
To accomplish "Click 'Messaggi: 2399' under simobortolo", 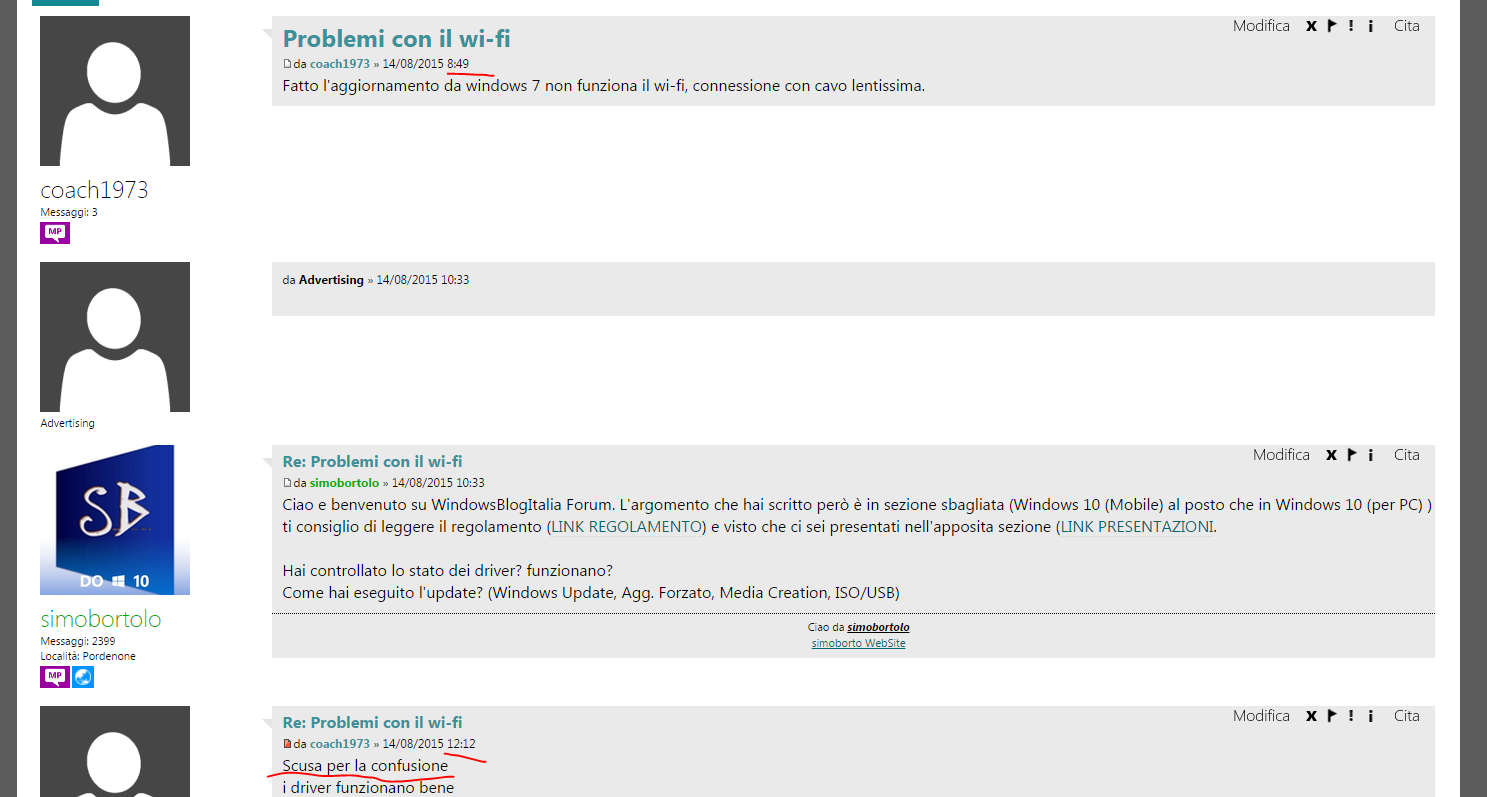I will (77, 642).
